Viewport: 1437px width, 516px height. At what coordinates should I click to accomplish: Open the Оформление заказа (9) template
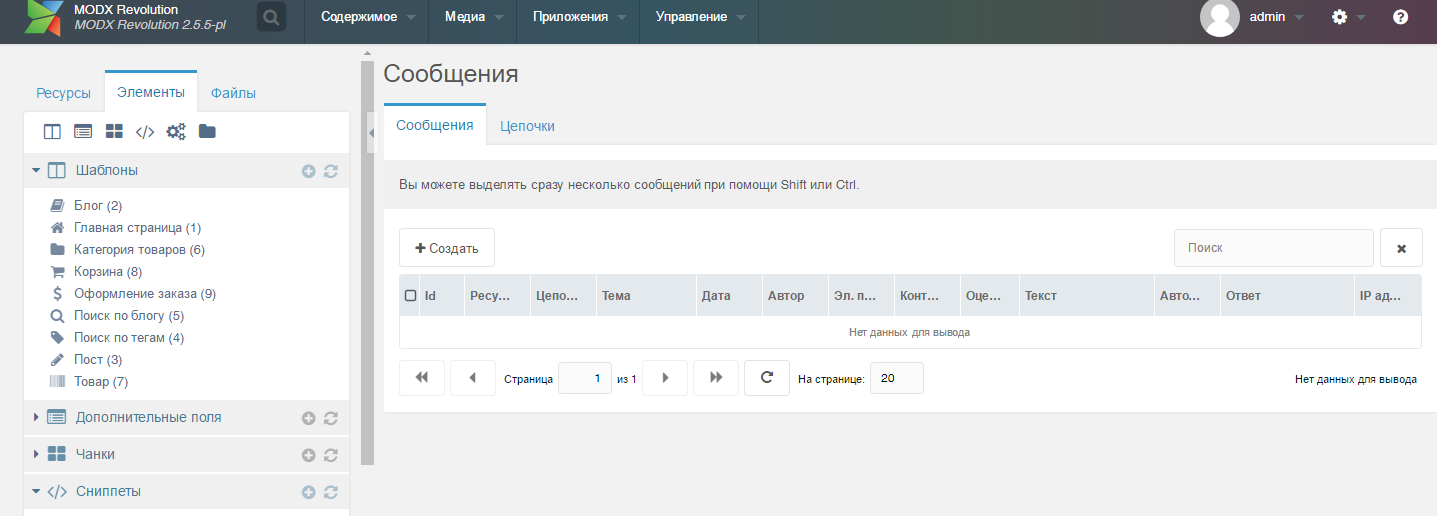tap(145, 294)
